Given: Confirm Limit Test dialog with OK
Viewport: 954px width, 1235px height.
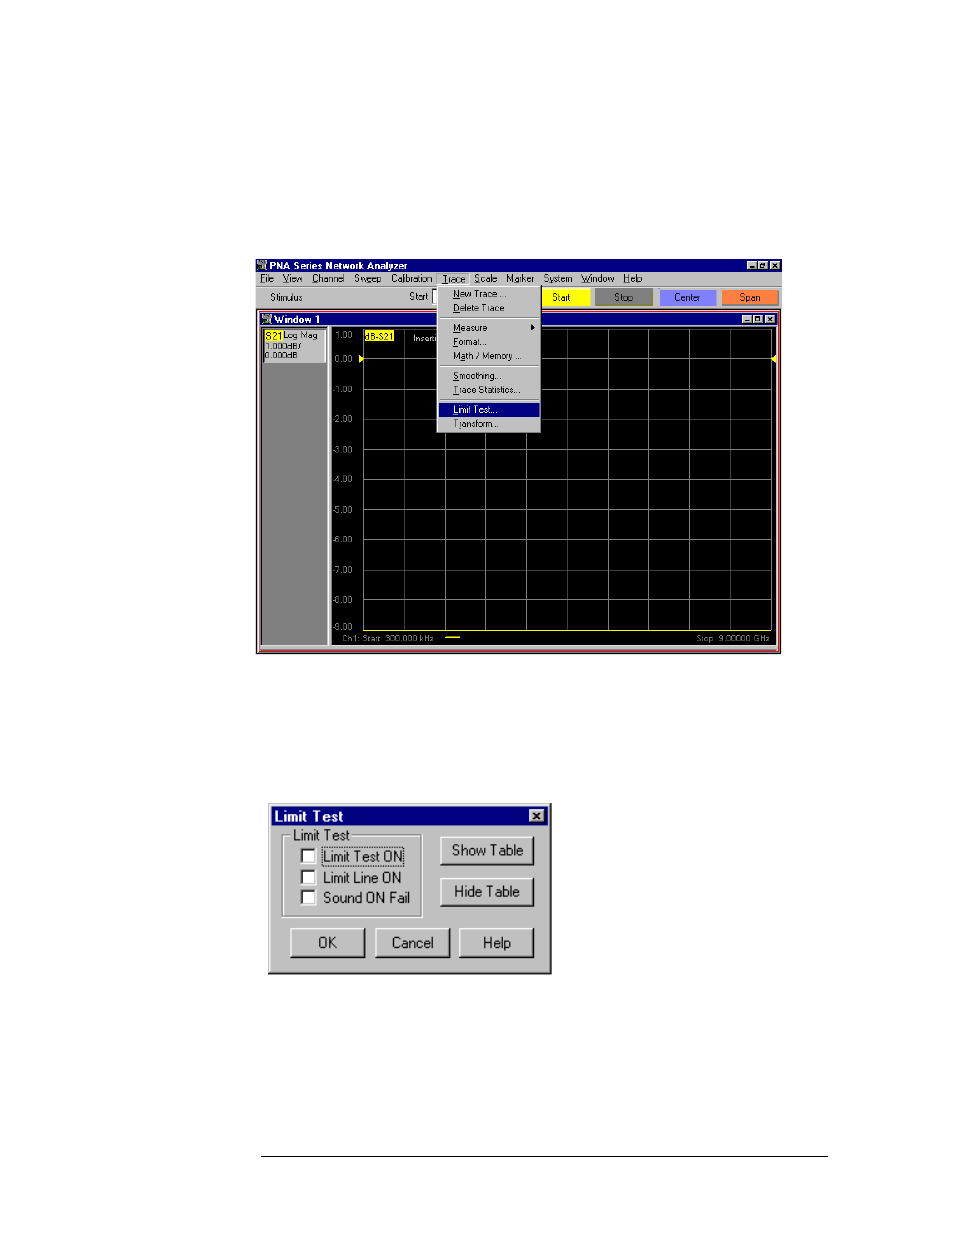Looking at the screenshot, I should (x=327, y=943).
